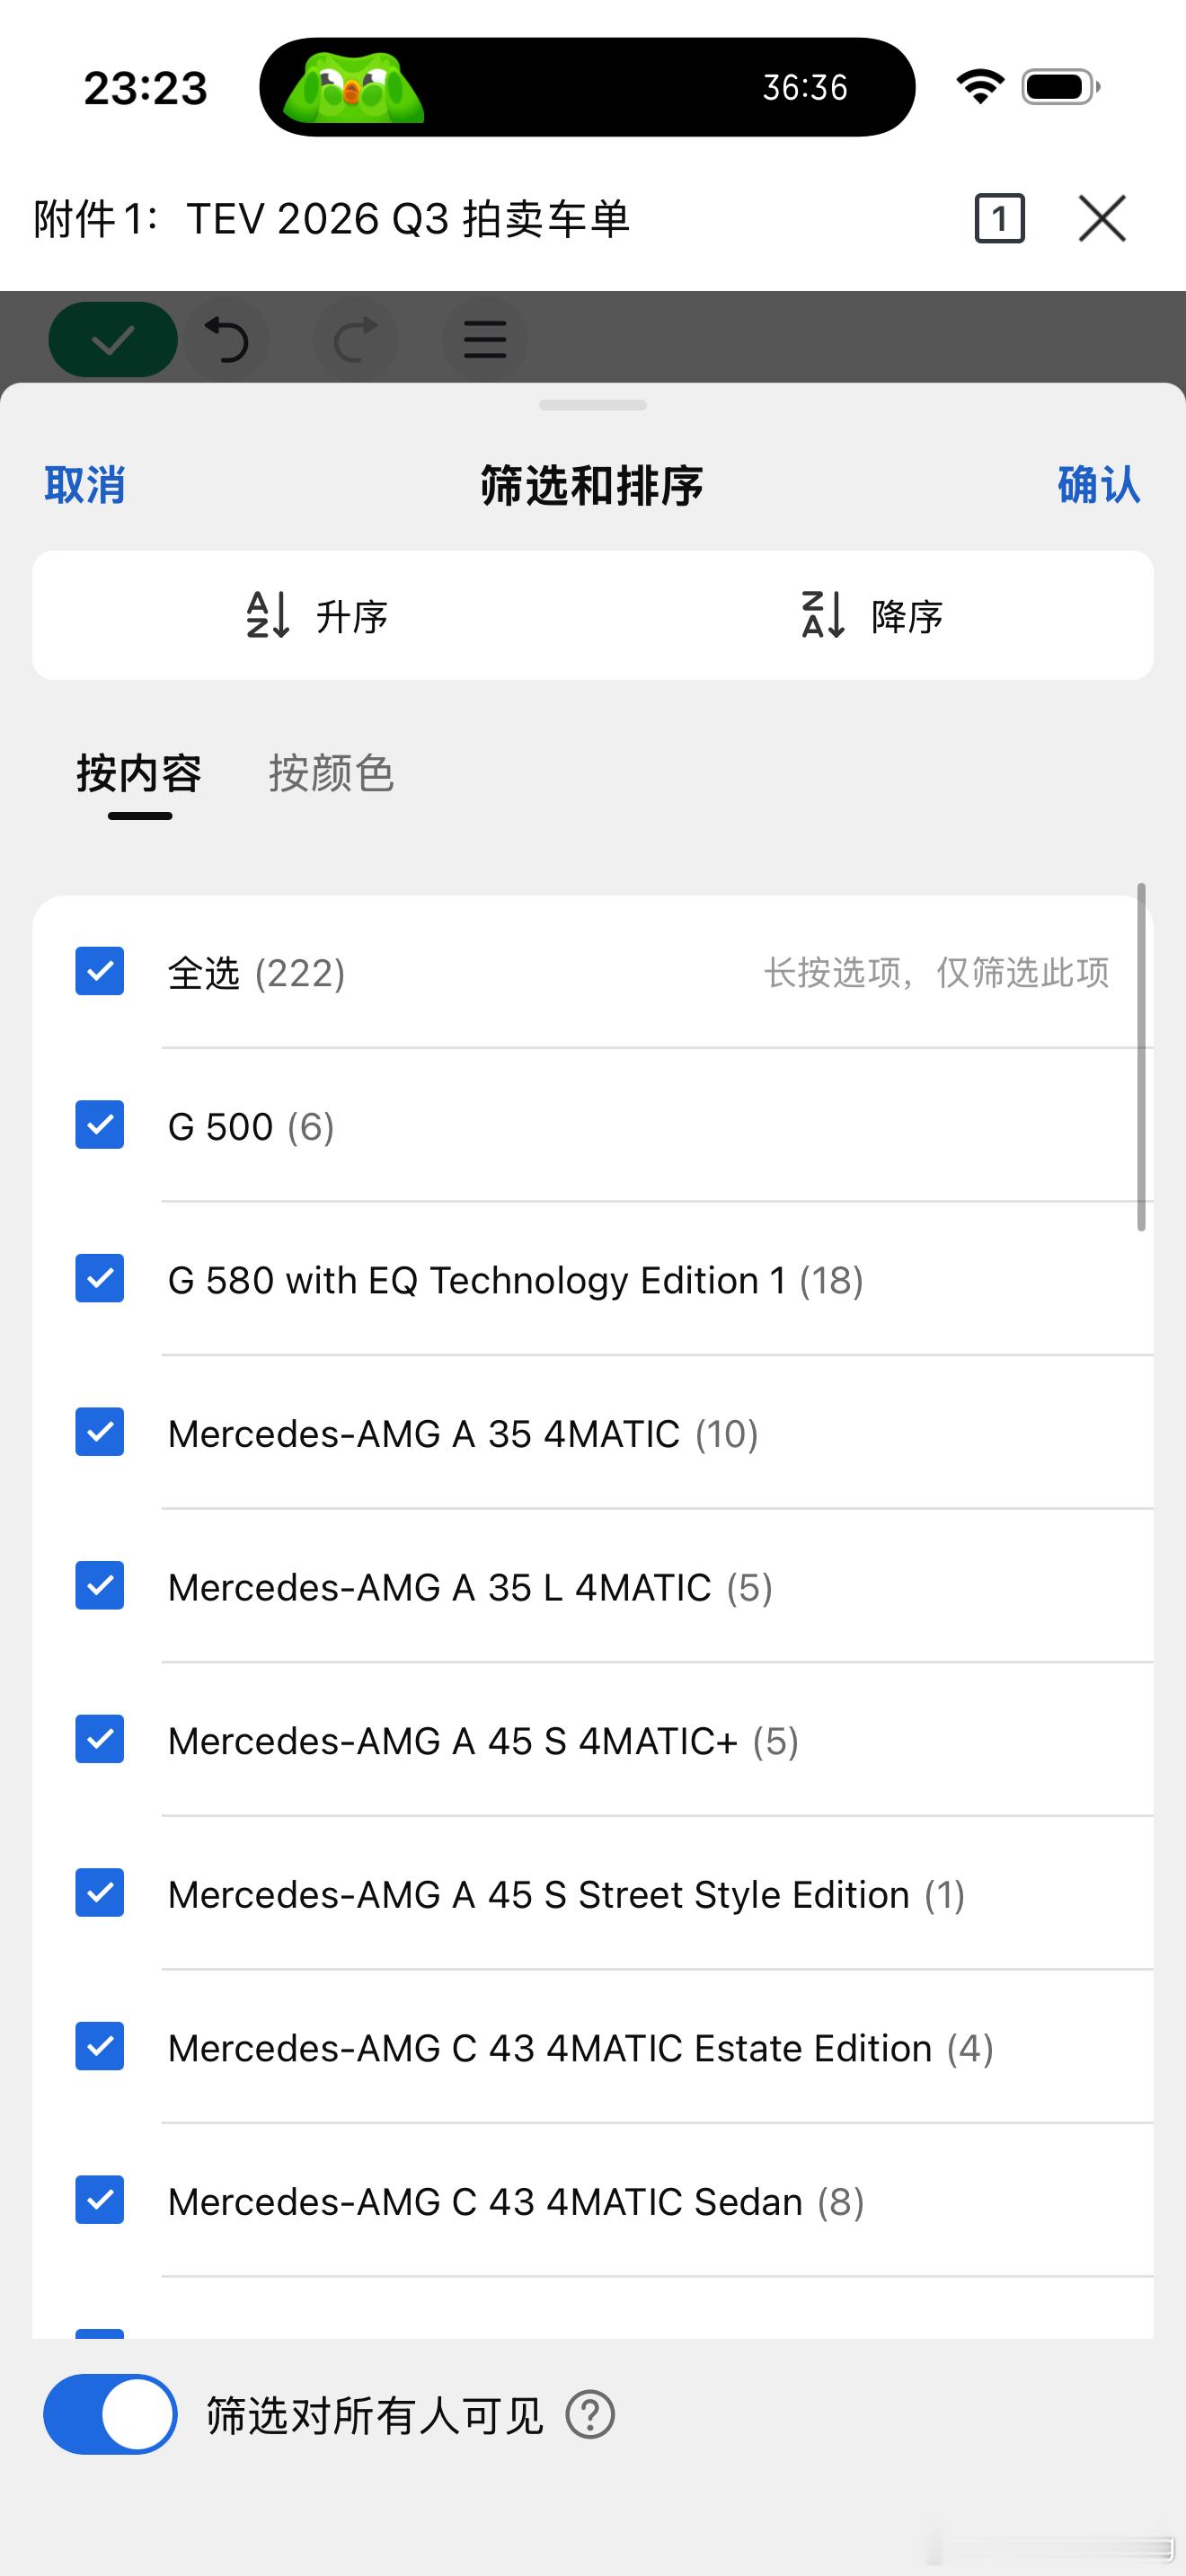Select the 按内容 tab

[139, 774]
